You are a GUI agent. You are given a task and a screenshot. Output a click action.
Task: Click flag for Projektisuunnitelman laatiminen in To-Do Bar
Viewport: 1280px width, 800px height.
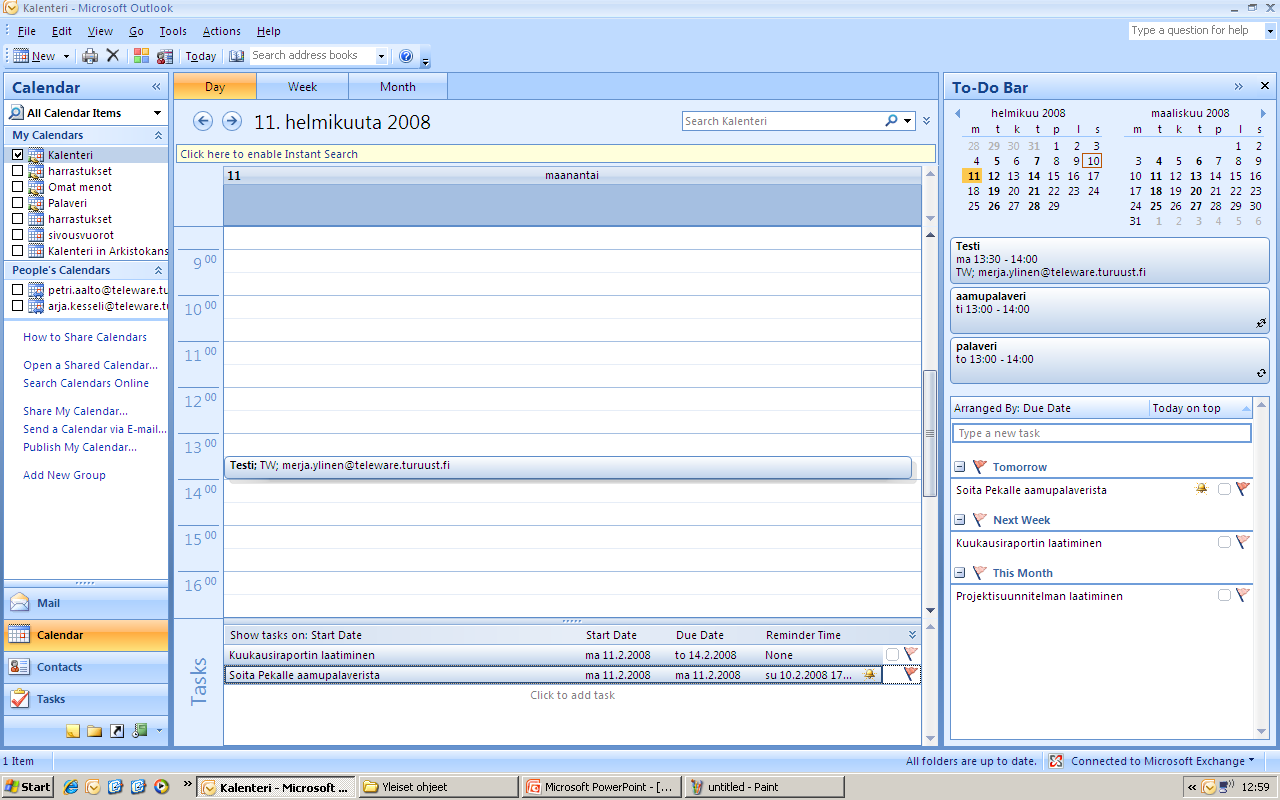(x=1243, y=596)
